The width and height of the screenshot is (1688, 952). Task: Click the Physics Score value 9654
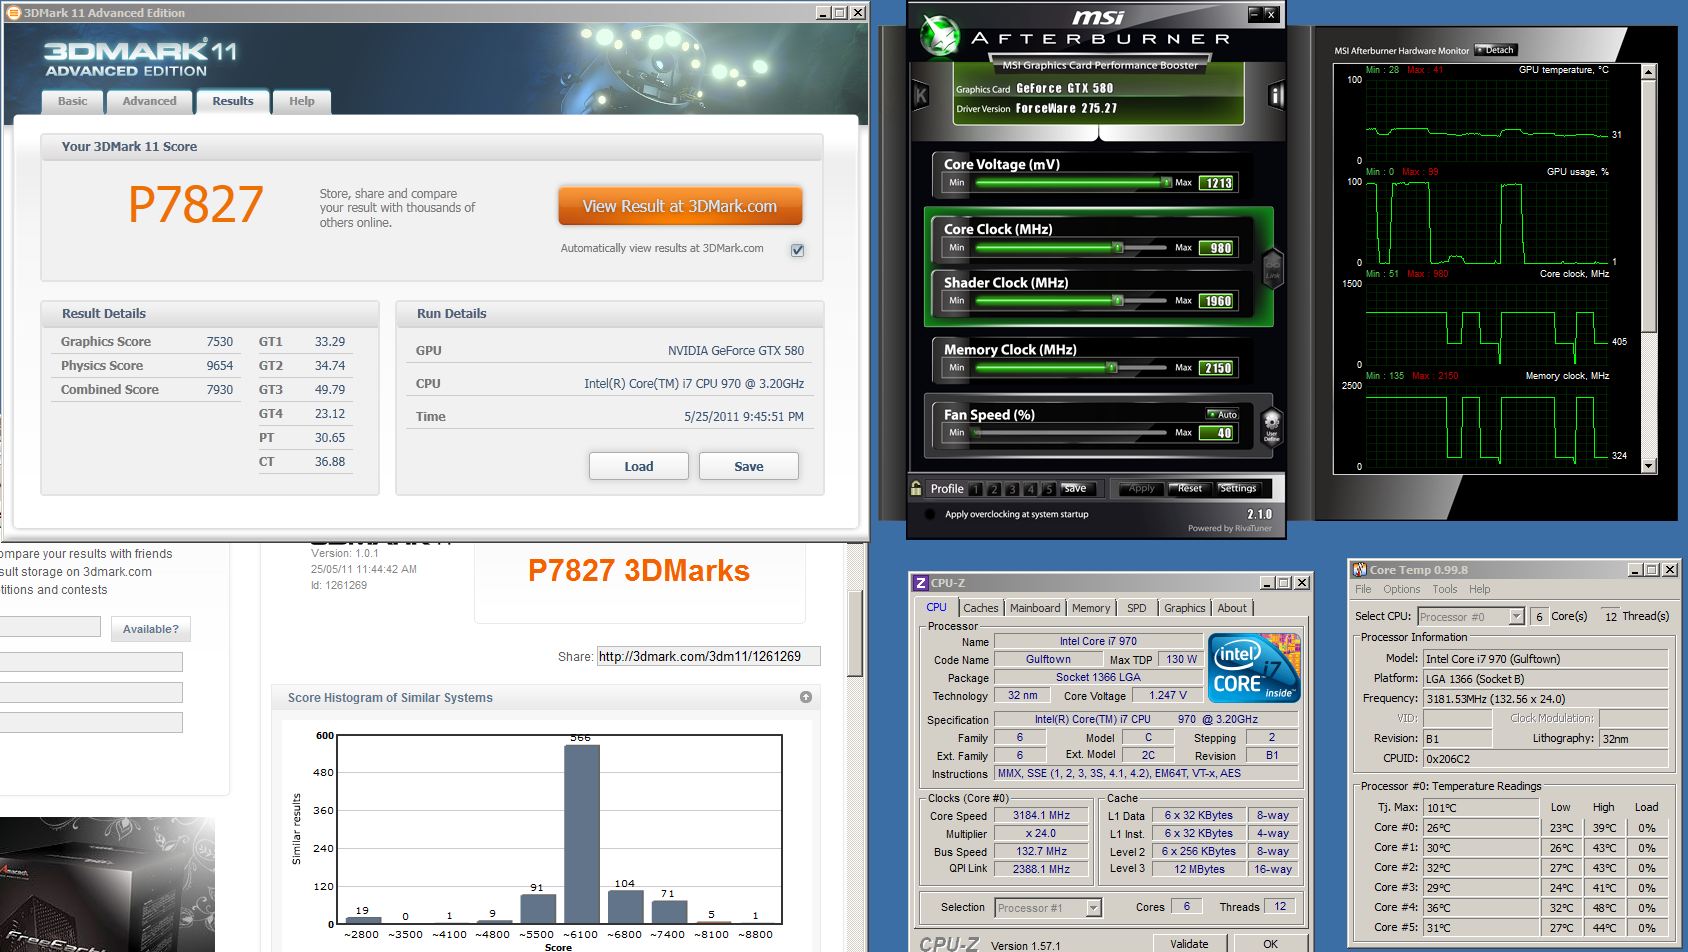[220, 366]
